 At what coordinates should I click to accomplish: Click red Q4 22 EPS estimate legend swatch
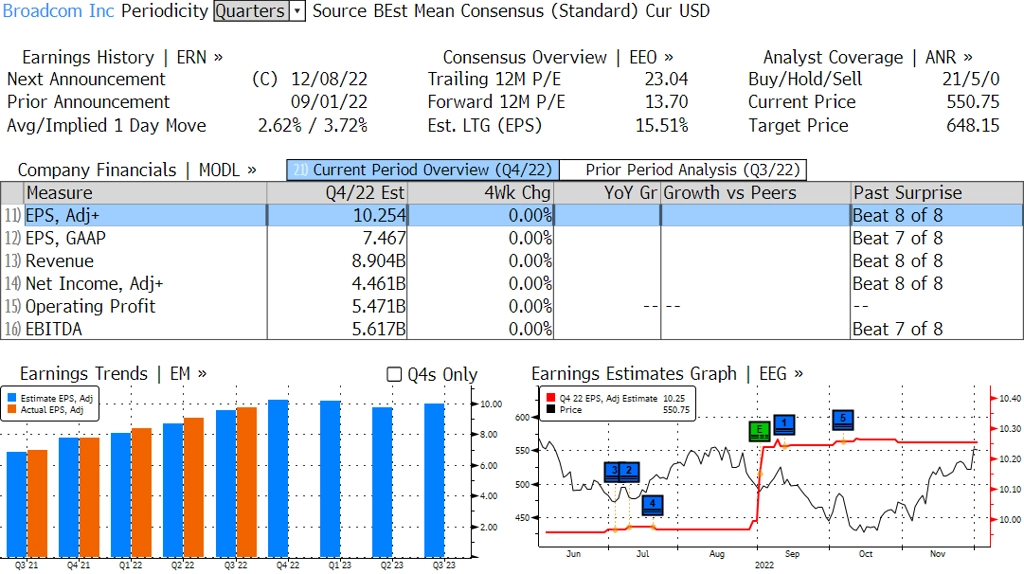click(x=551, y=398)
